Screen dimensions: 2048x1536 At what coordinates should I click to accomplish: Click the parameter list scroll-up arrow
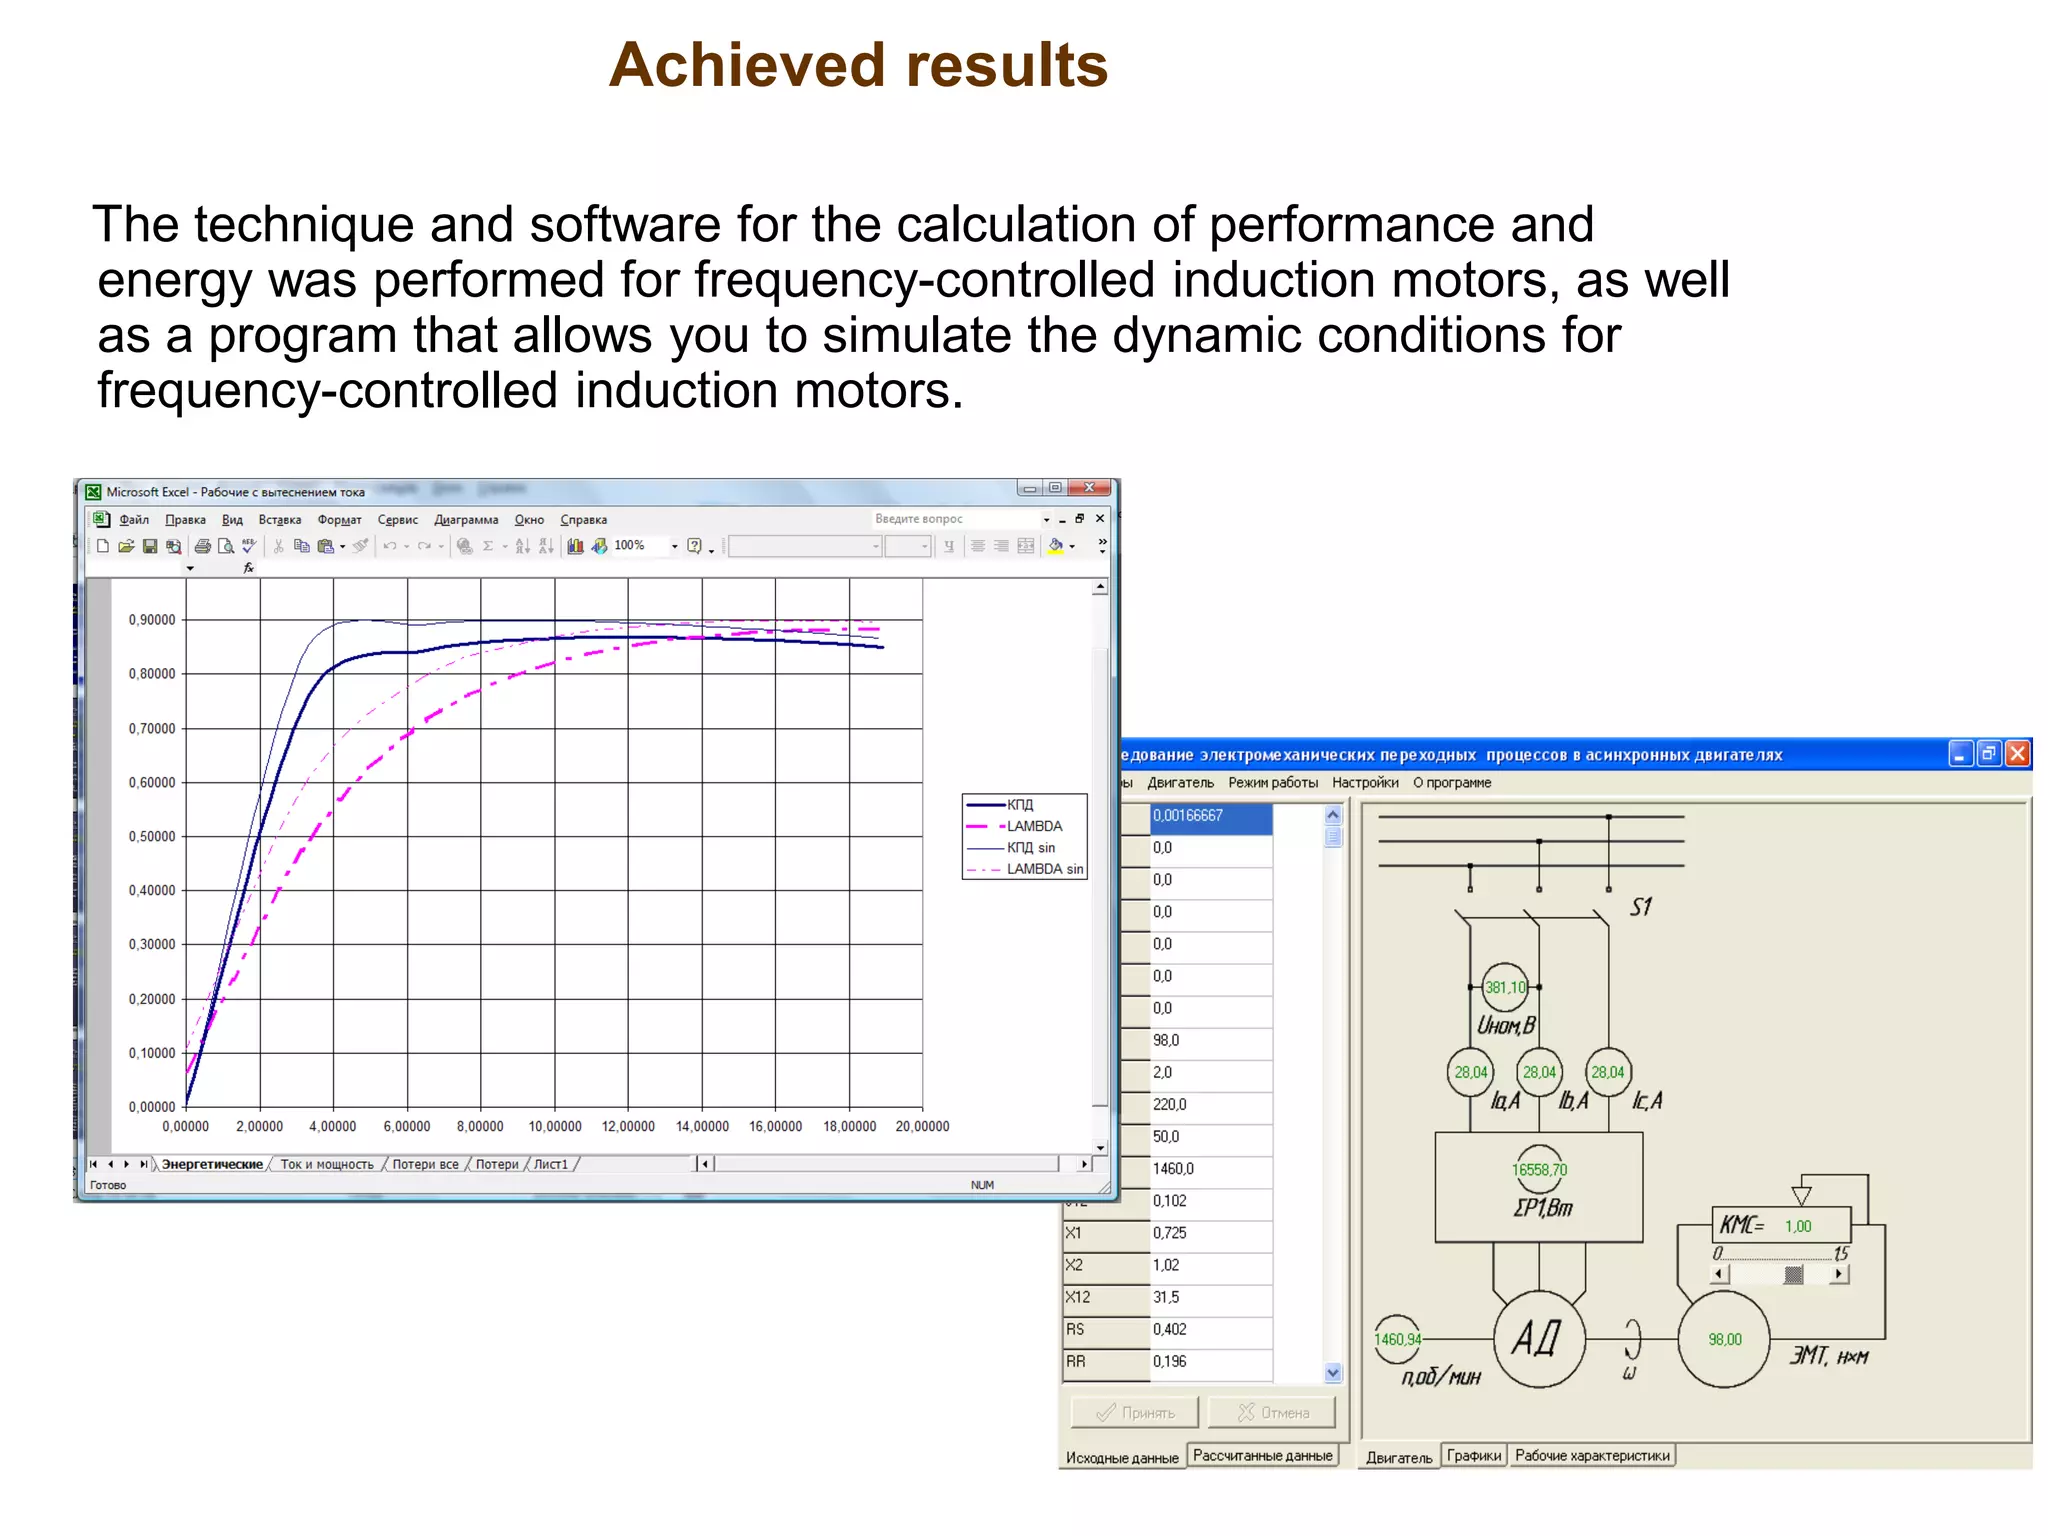tap(1333, 815)
